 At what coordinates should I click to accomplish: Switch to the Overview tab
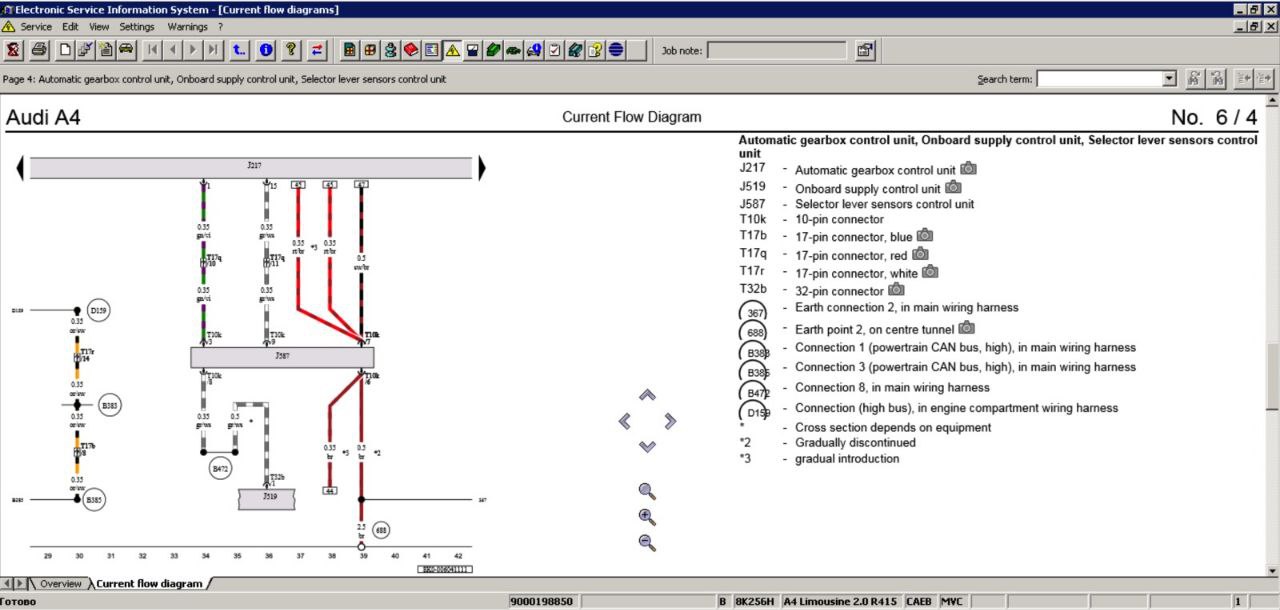[x=60, y=584]
